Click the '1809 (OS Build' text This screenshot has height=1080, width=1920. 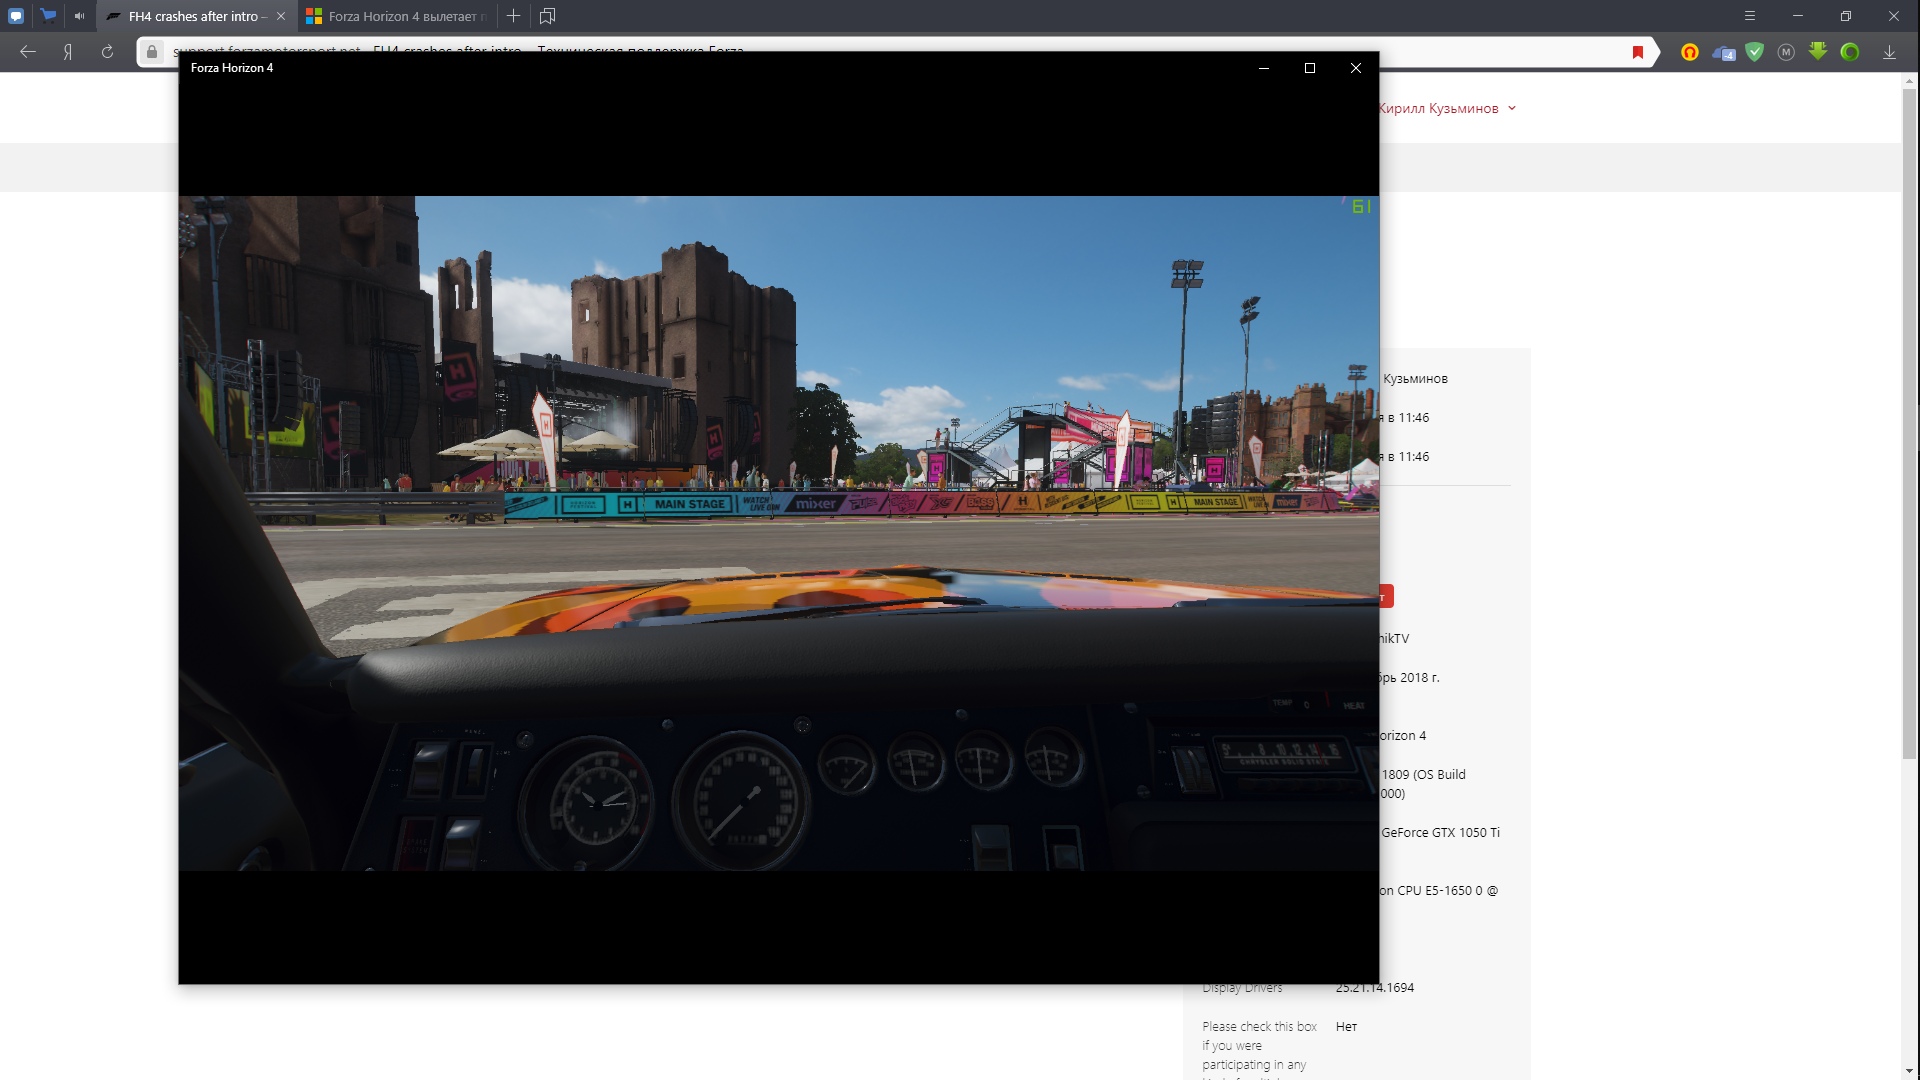pos(1424,774)
